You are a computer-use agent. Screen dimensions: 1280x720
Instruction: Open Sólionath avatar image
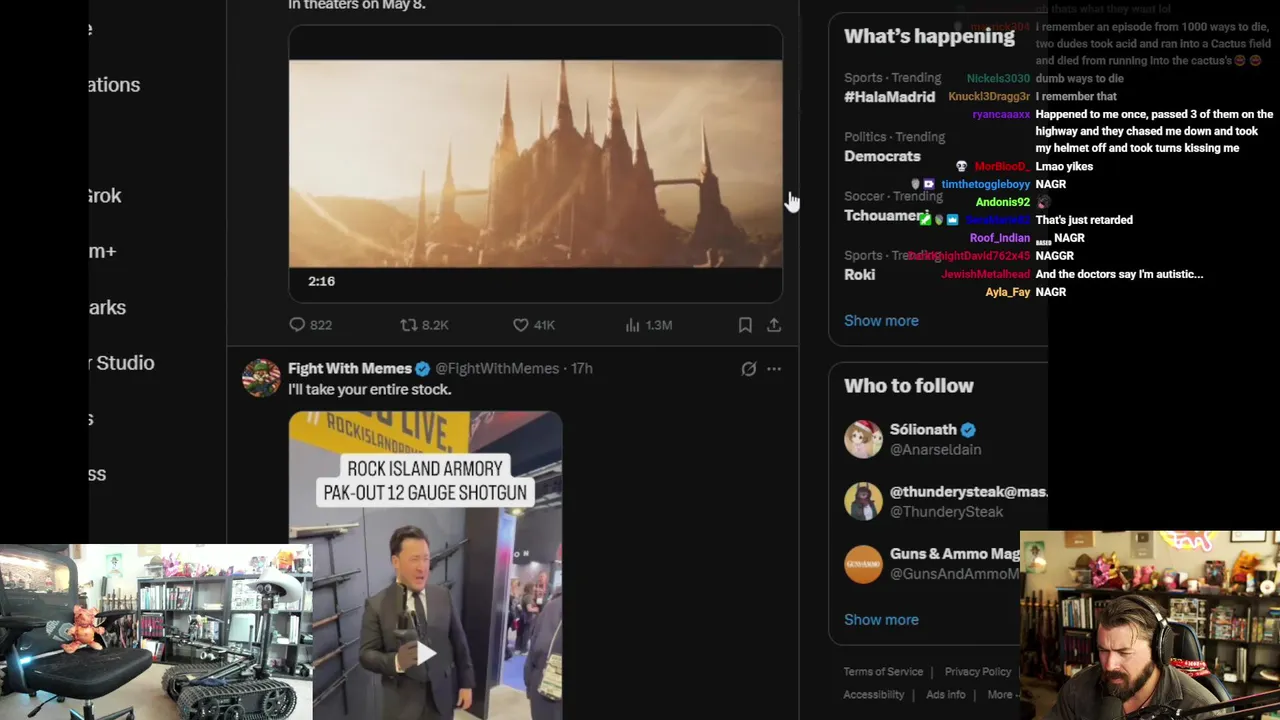tap(863, 439)
